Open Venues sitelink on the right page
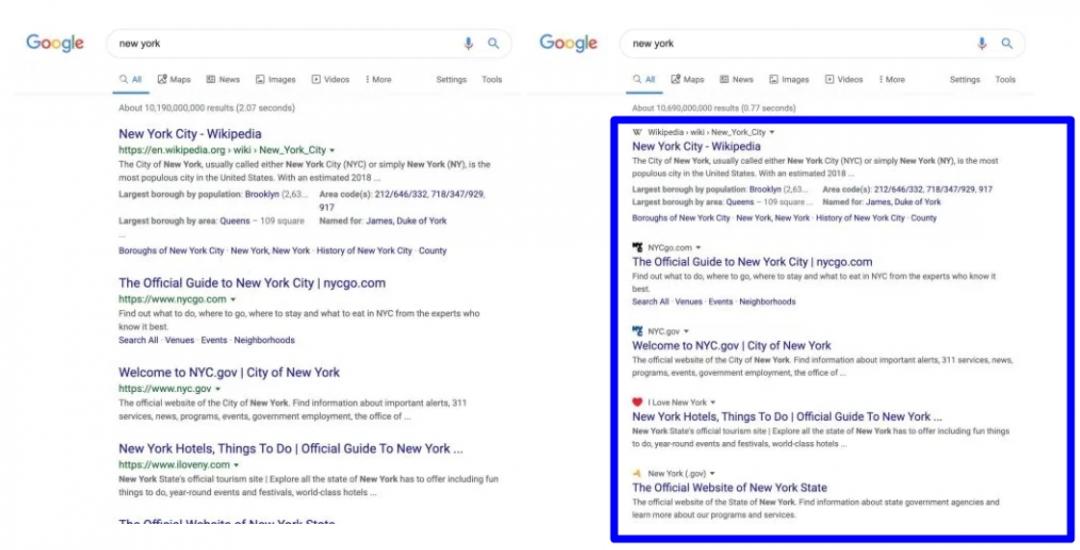The height and width of the screenshot is (550, 1080). click(689, 302)
